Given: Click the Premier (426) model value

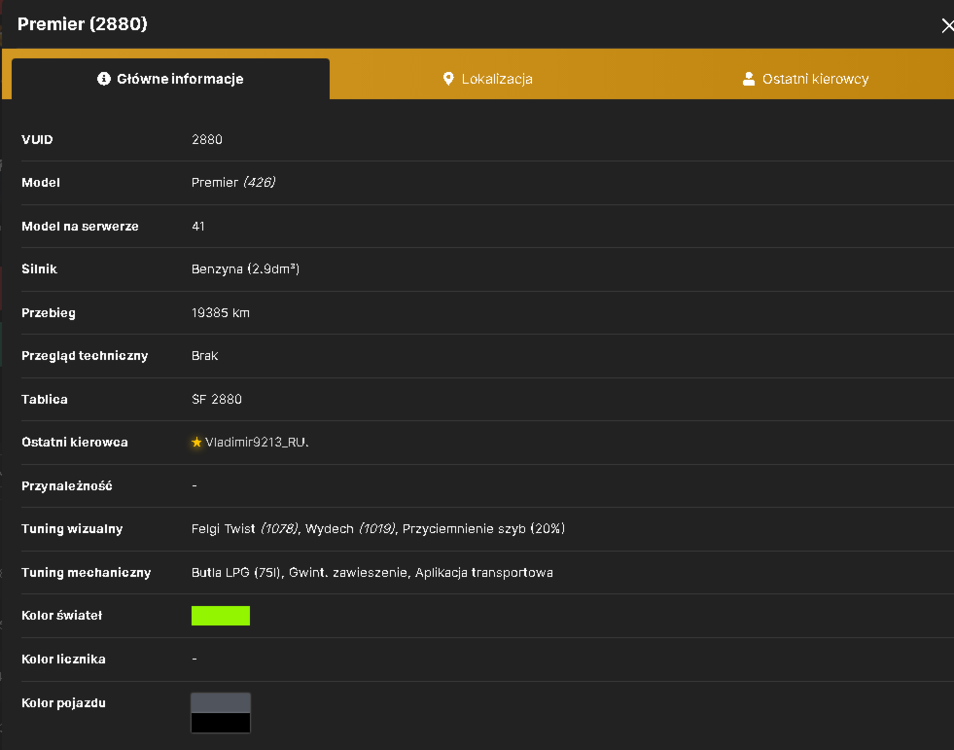Looking at the screenshot, I should (233, 182).
